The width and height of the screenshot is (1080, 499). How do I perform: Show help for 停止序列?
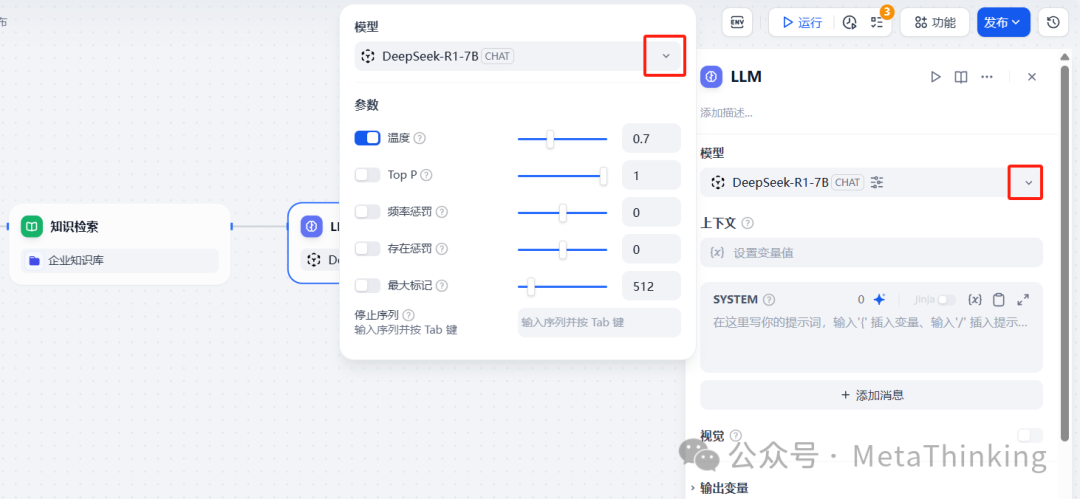(408, 315)
